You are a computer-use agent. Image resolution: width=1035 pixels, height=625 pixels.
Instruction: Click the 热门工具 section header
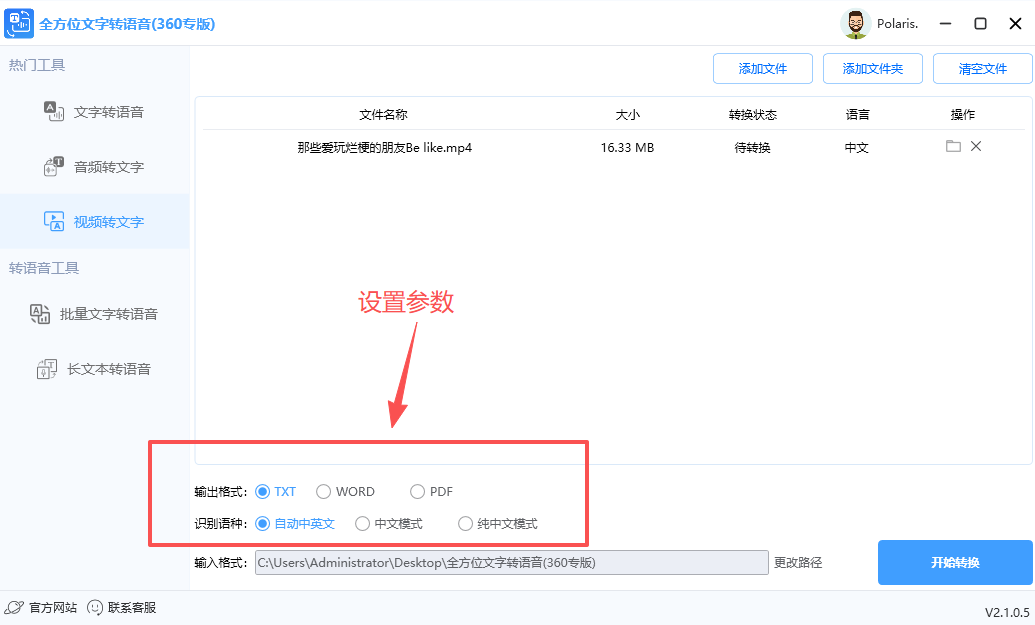[38, 63]
